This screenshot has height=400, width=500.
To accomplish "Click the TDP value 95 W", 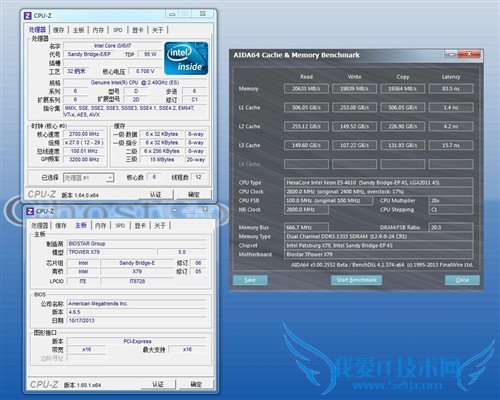I will click(x=150, y=54).
